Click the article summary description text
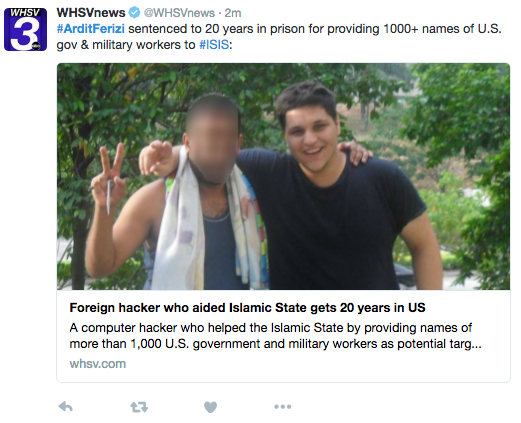 pos(275,336)
